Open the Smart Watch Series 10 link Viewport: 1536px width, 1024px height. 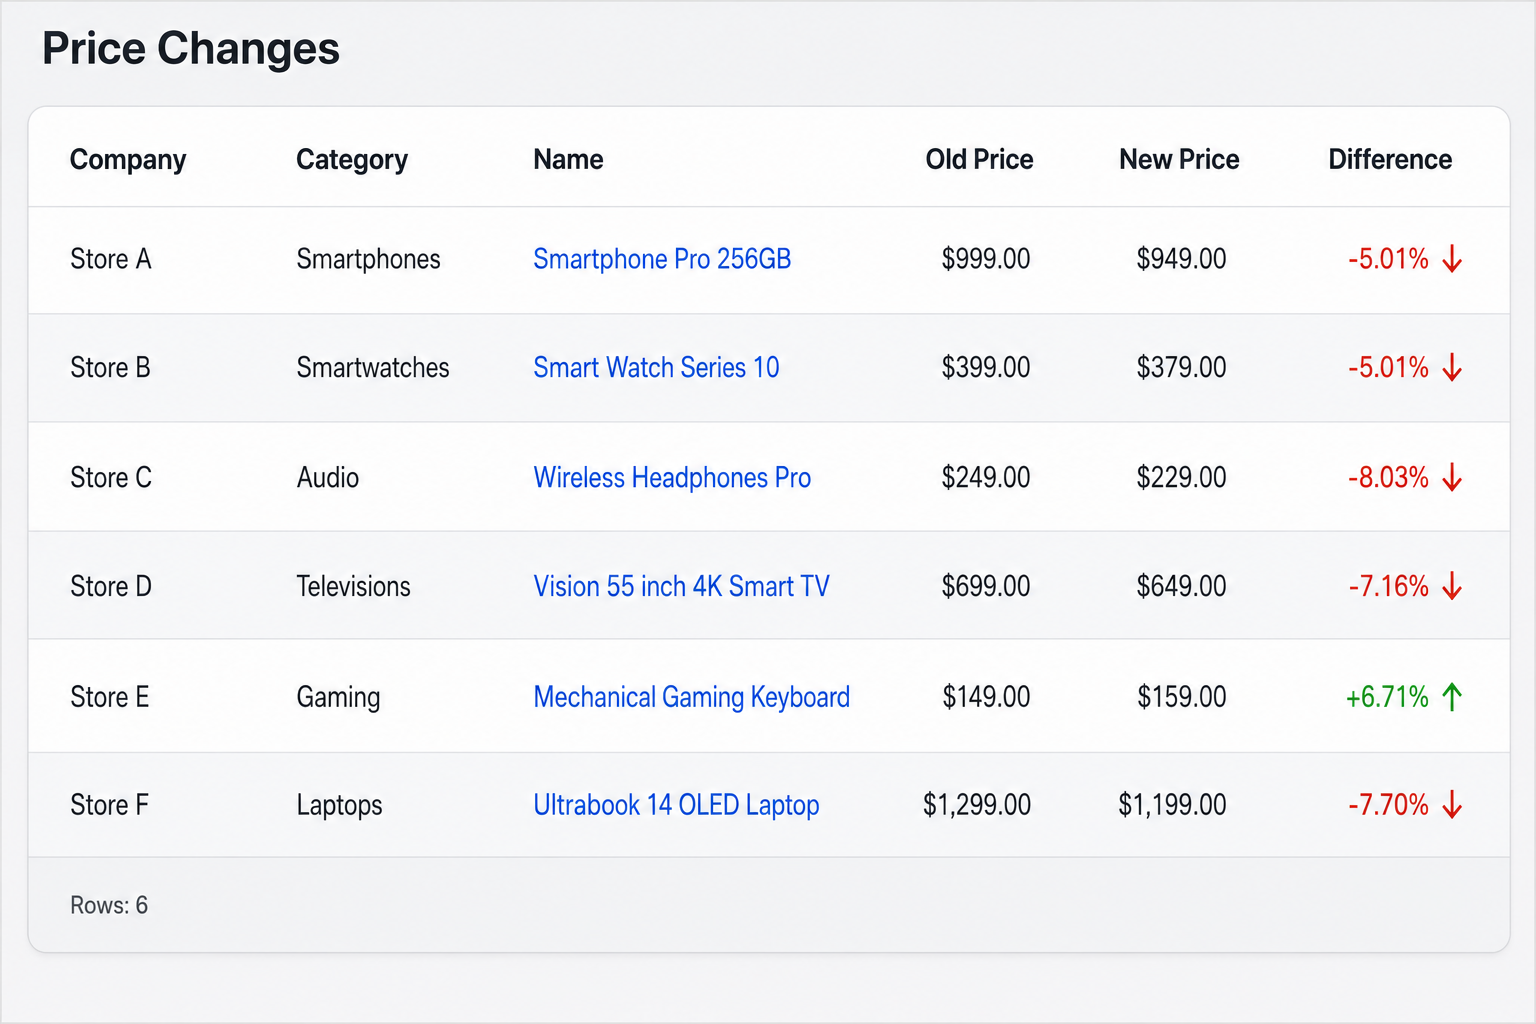[x=656, y=367]
